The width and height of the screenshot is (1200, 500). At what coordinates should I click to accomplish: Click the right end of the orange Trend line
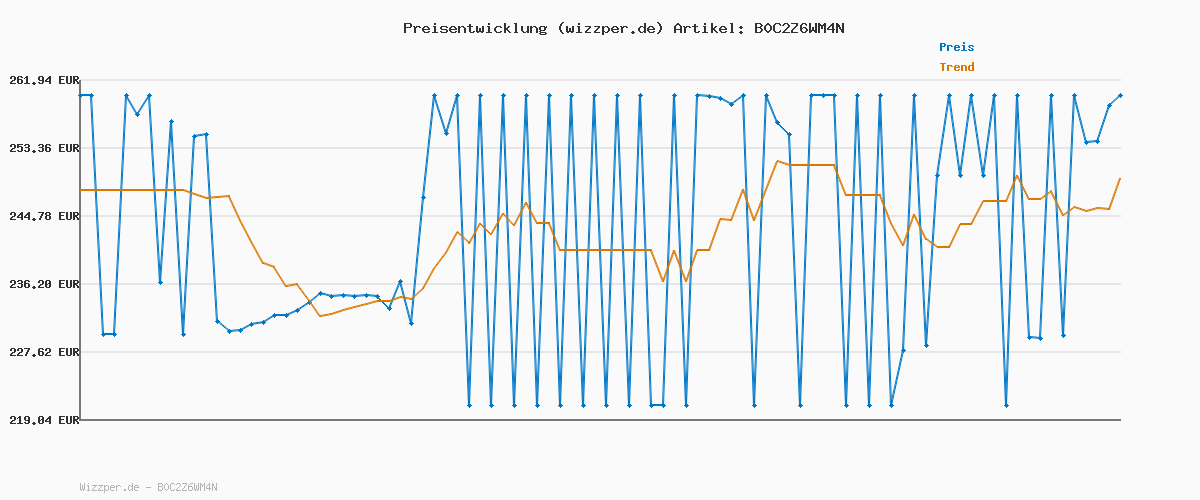pos(1120,178)
